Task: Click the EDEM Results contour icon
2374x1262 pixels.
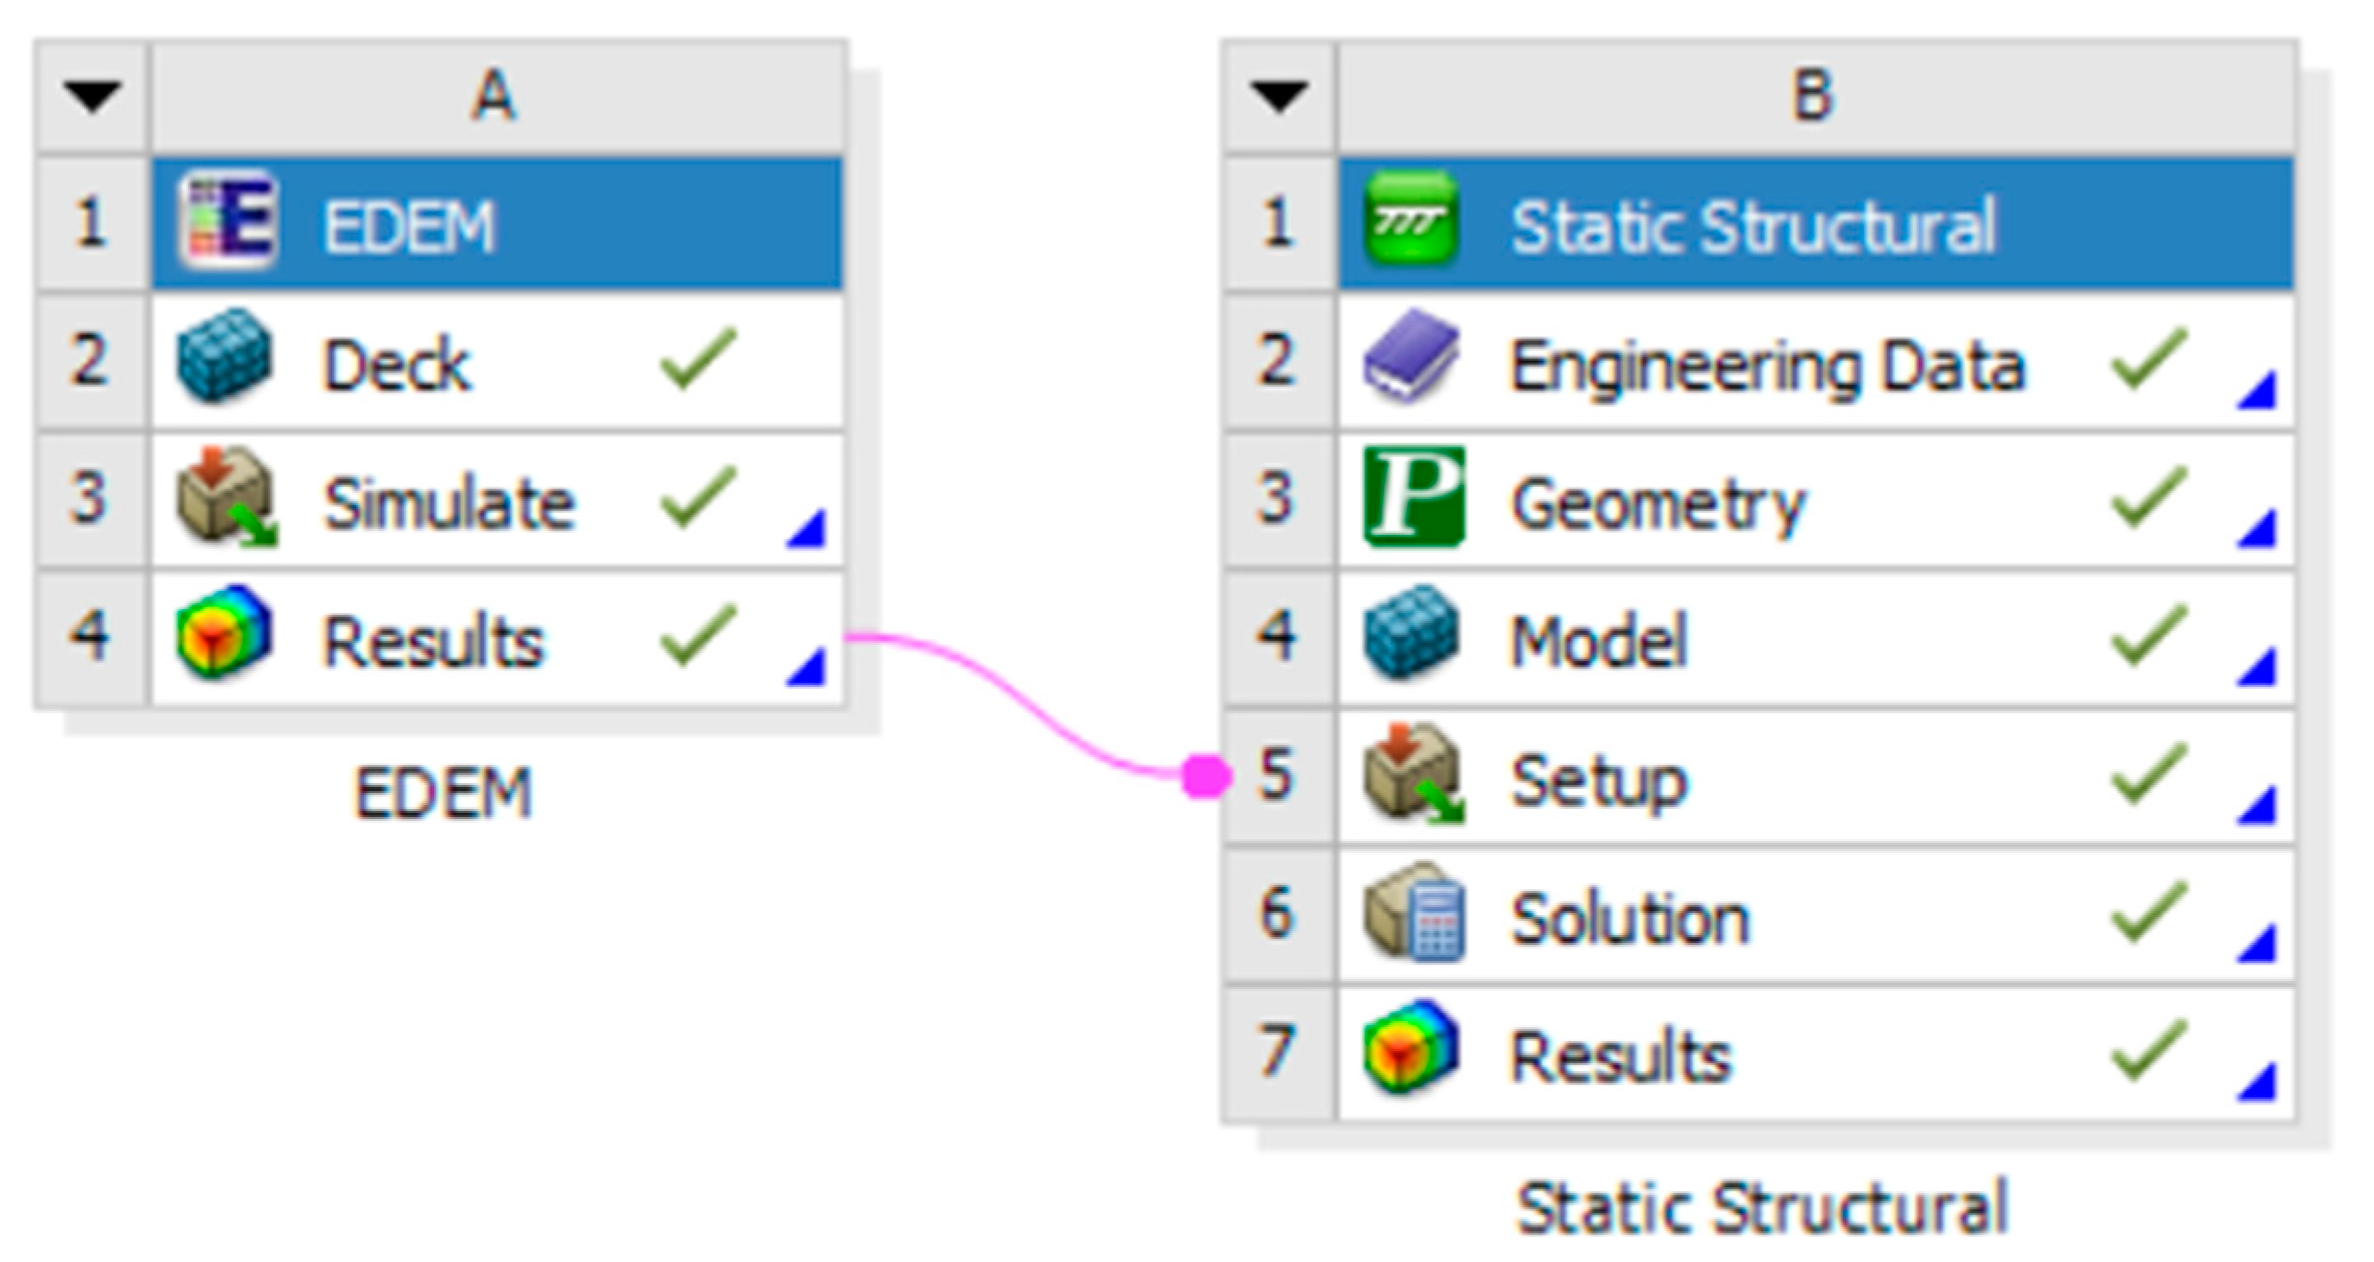Action: (x=224, y=633)
